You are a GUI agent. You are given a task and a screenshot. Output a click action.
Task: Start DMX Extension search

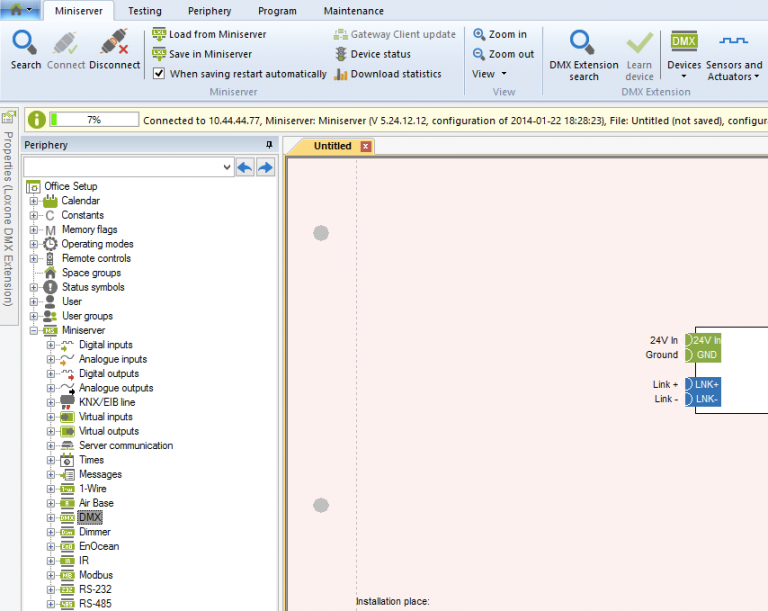(583, 44)
